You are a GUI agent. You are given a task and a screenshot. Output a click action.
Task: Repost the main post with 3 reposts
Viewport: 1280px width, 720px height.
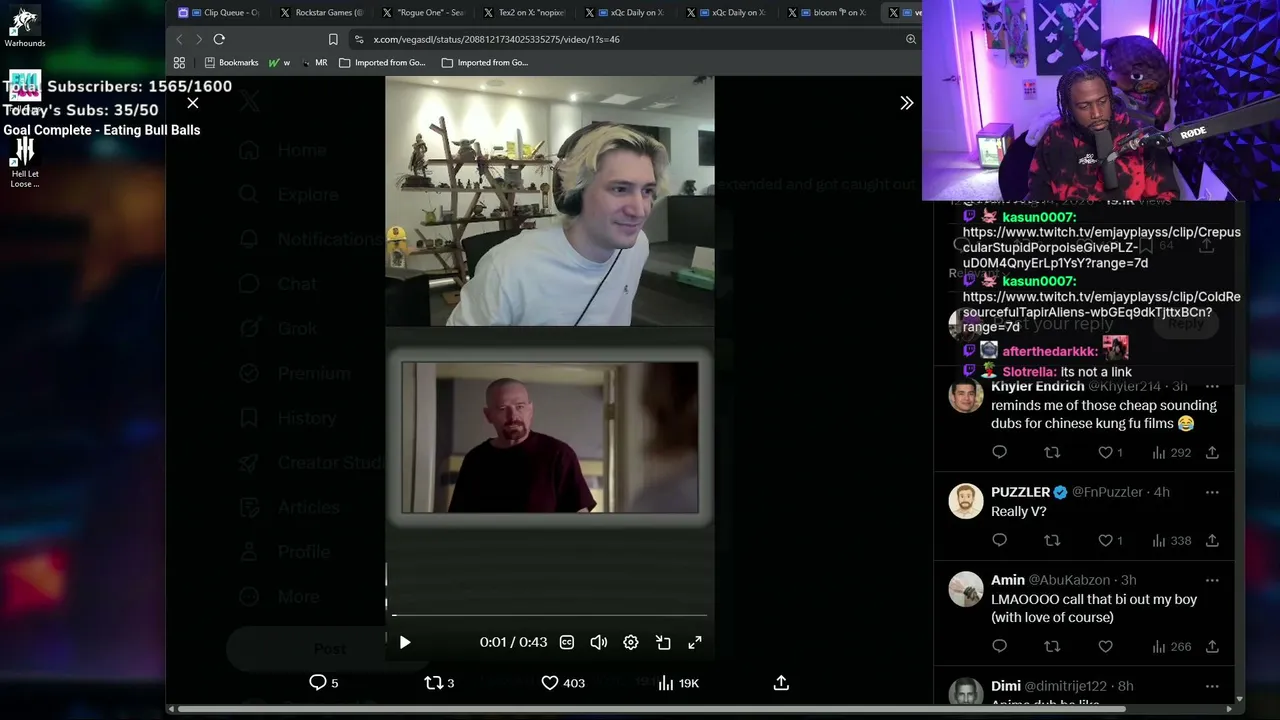click(439, 683)
